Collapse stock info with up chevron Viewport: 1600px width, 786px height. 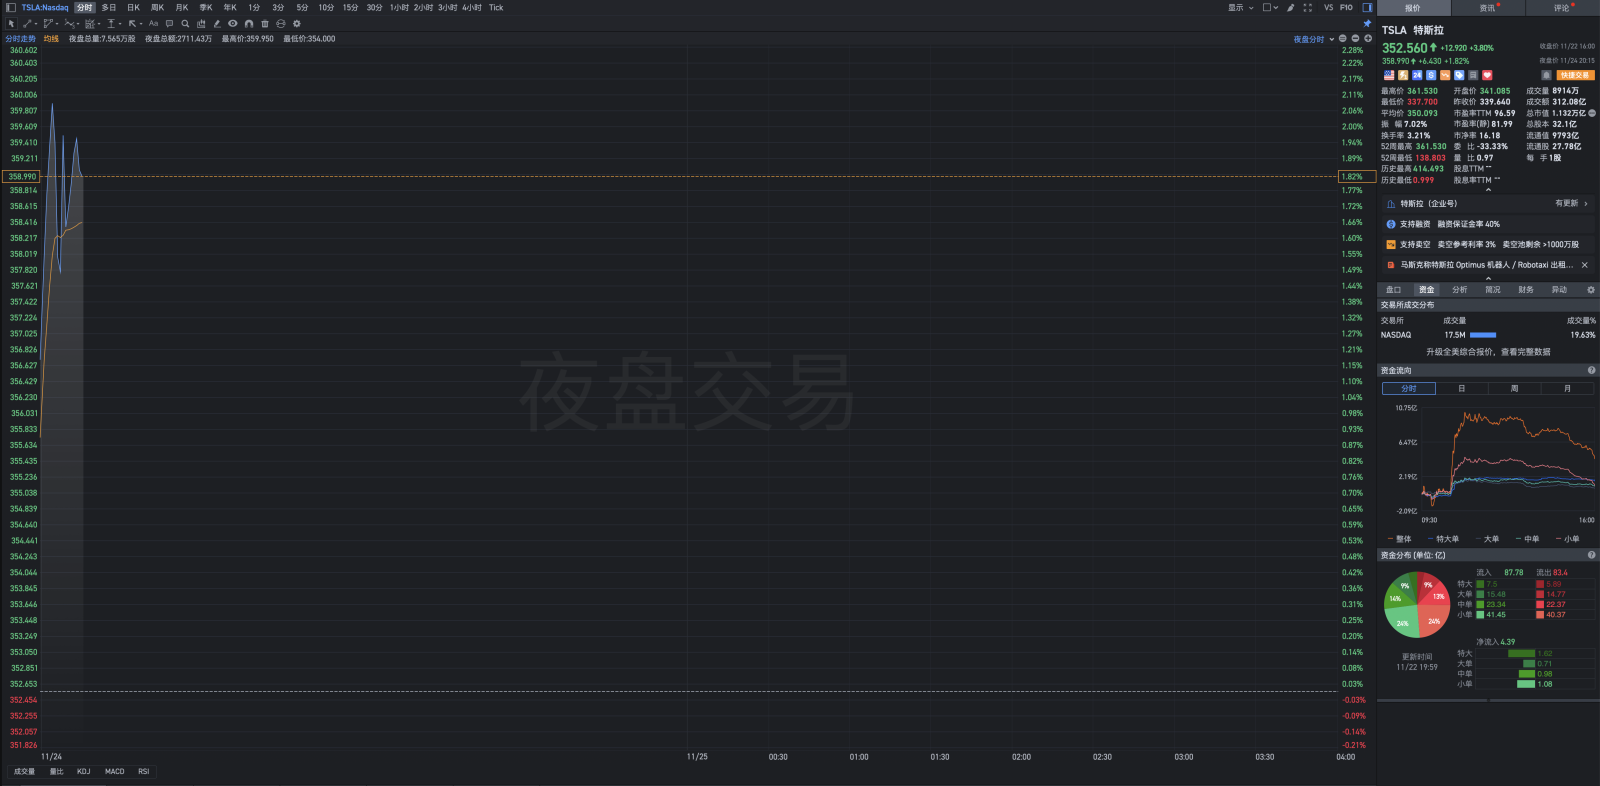point(1488,278)
